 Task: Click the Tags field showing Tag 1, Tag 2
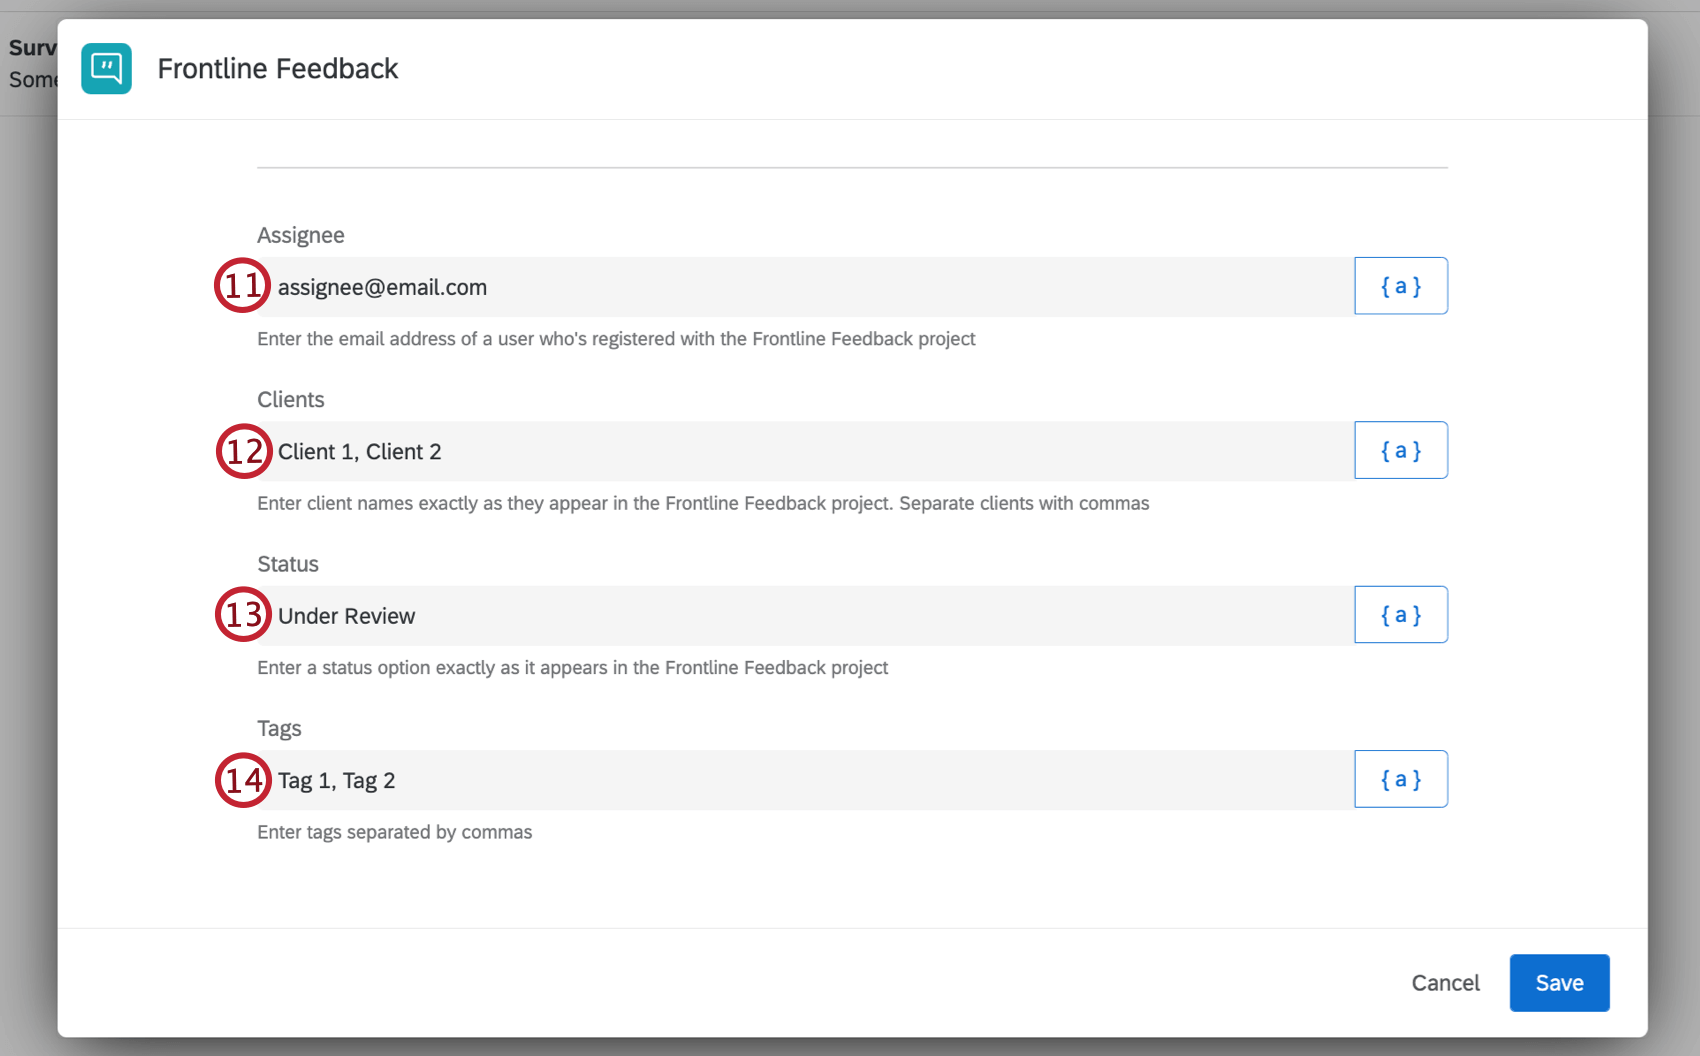[700, 779]
